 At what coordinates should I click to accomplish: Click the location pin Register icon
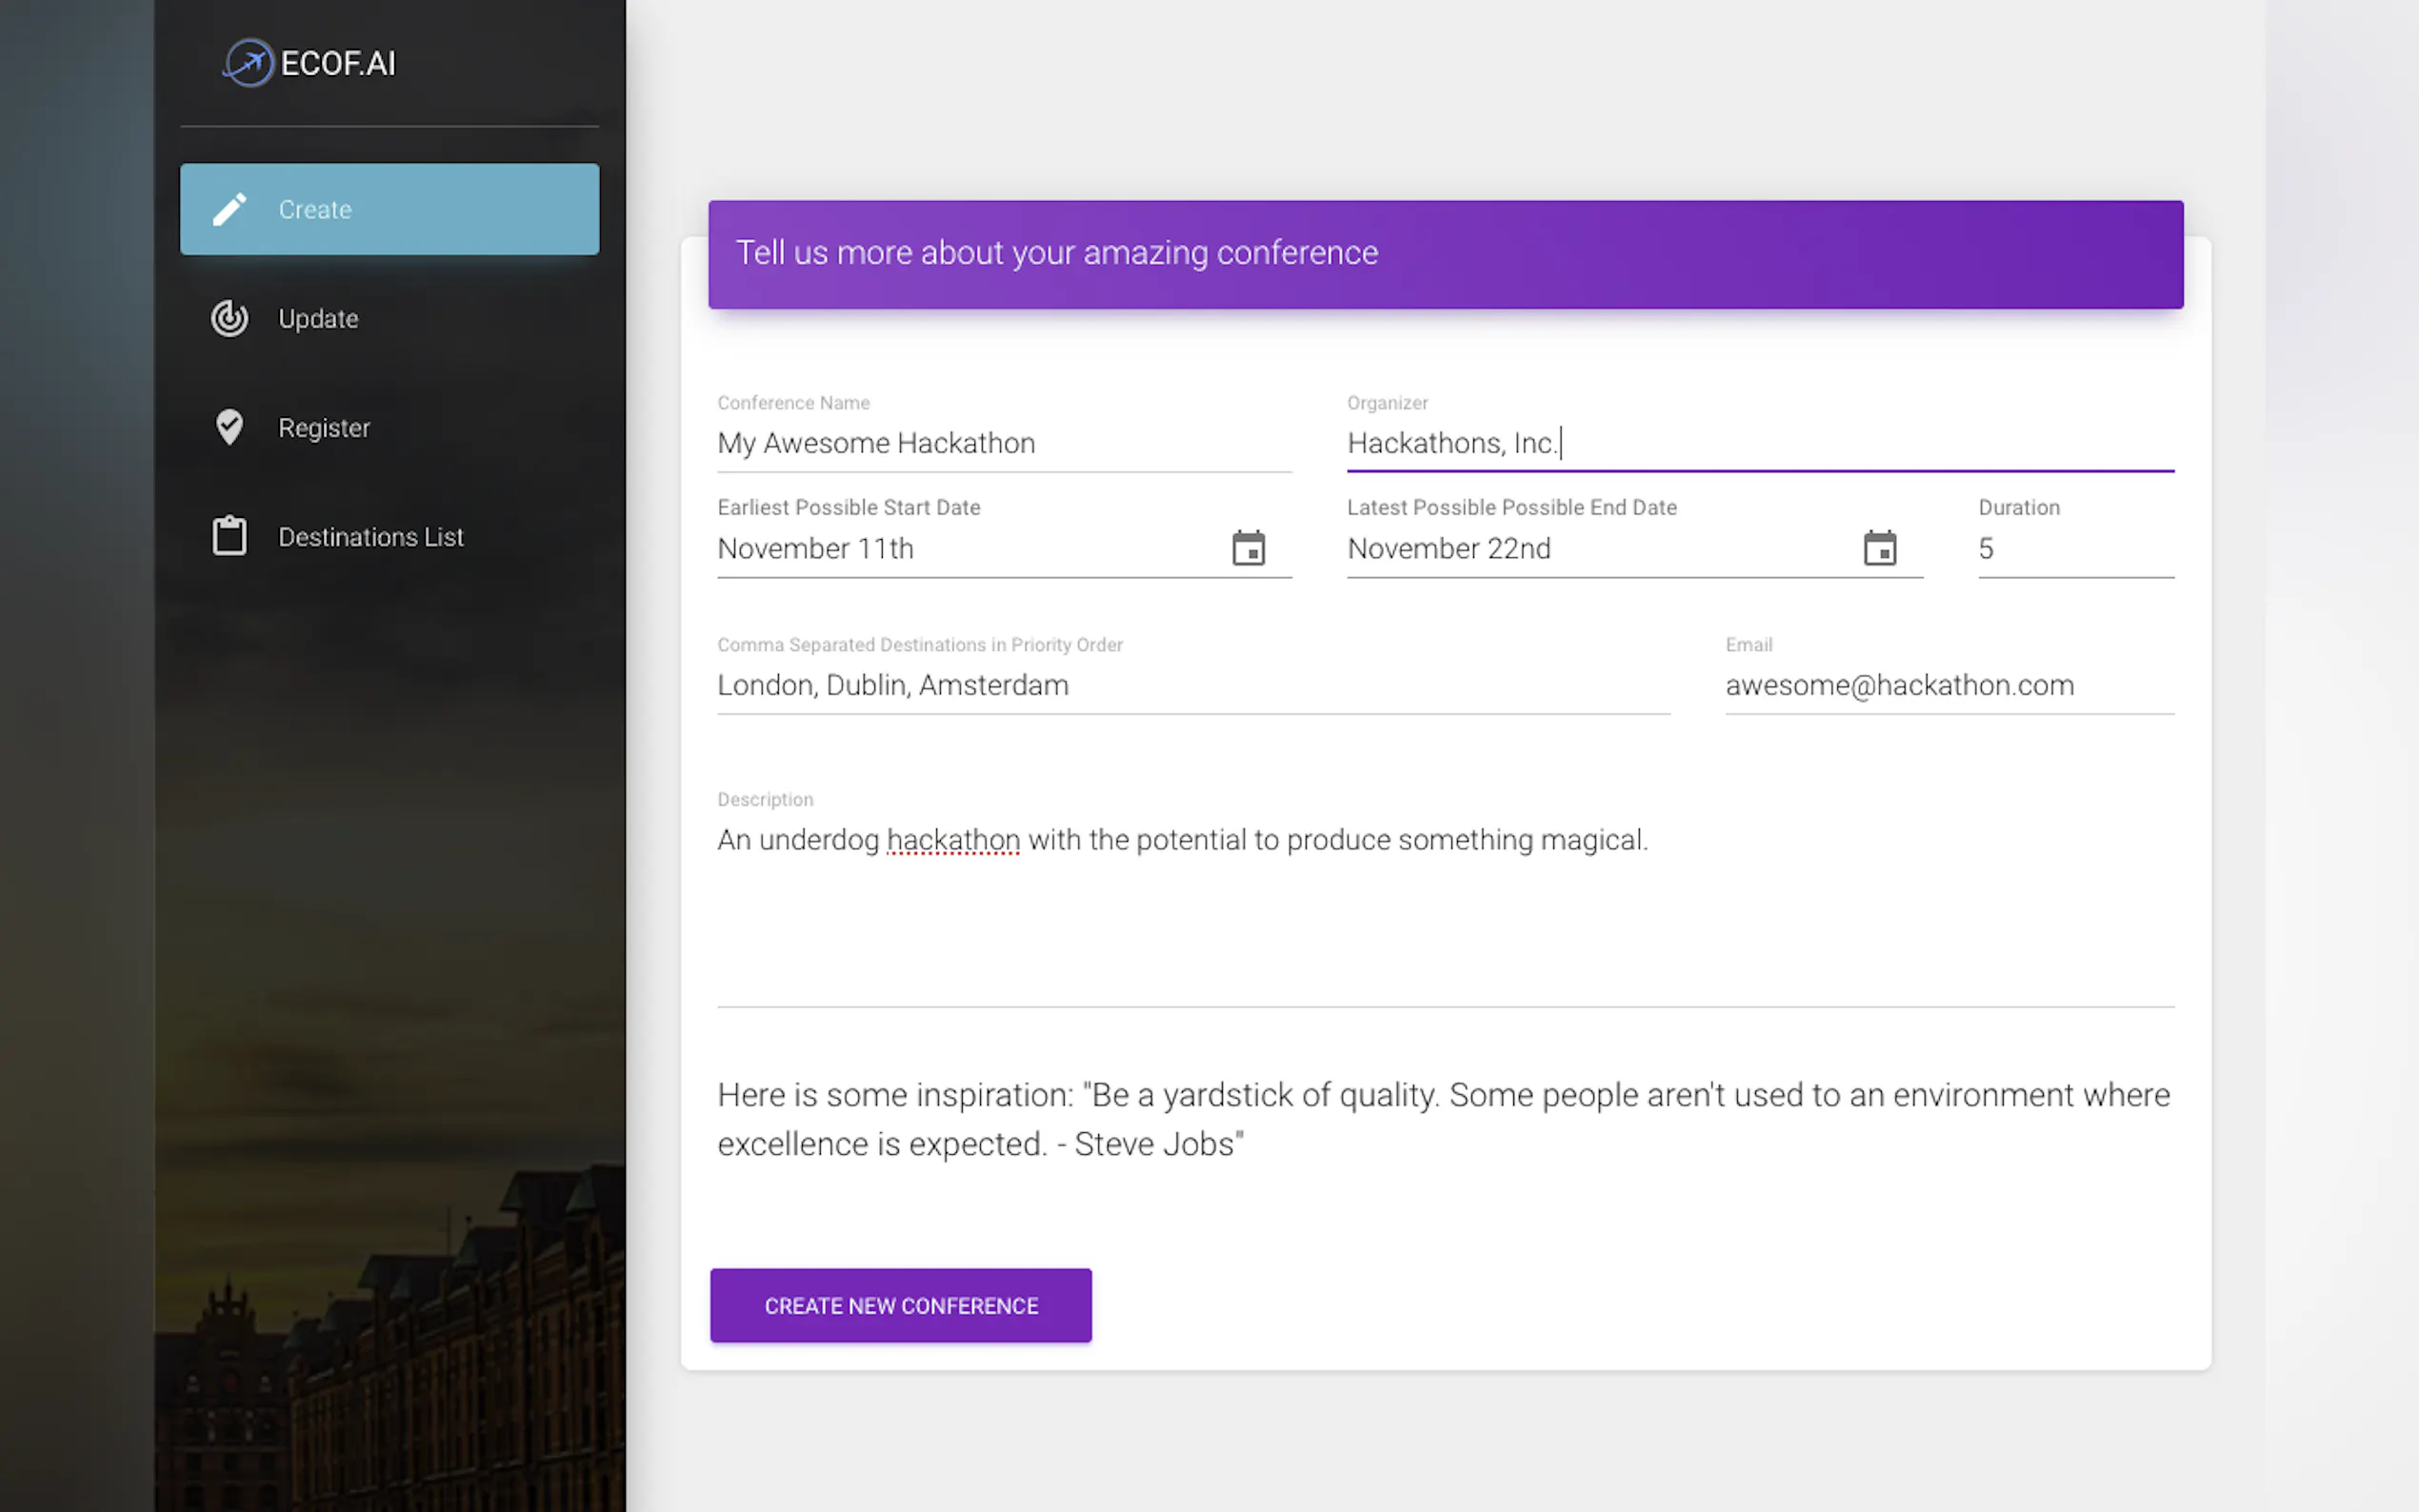[x=229, y=427]
